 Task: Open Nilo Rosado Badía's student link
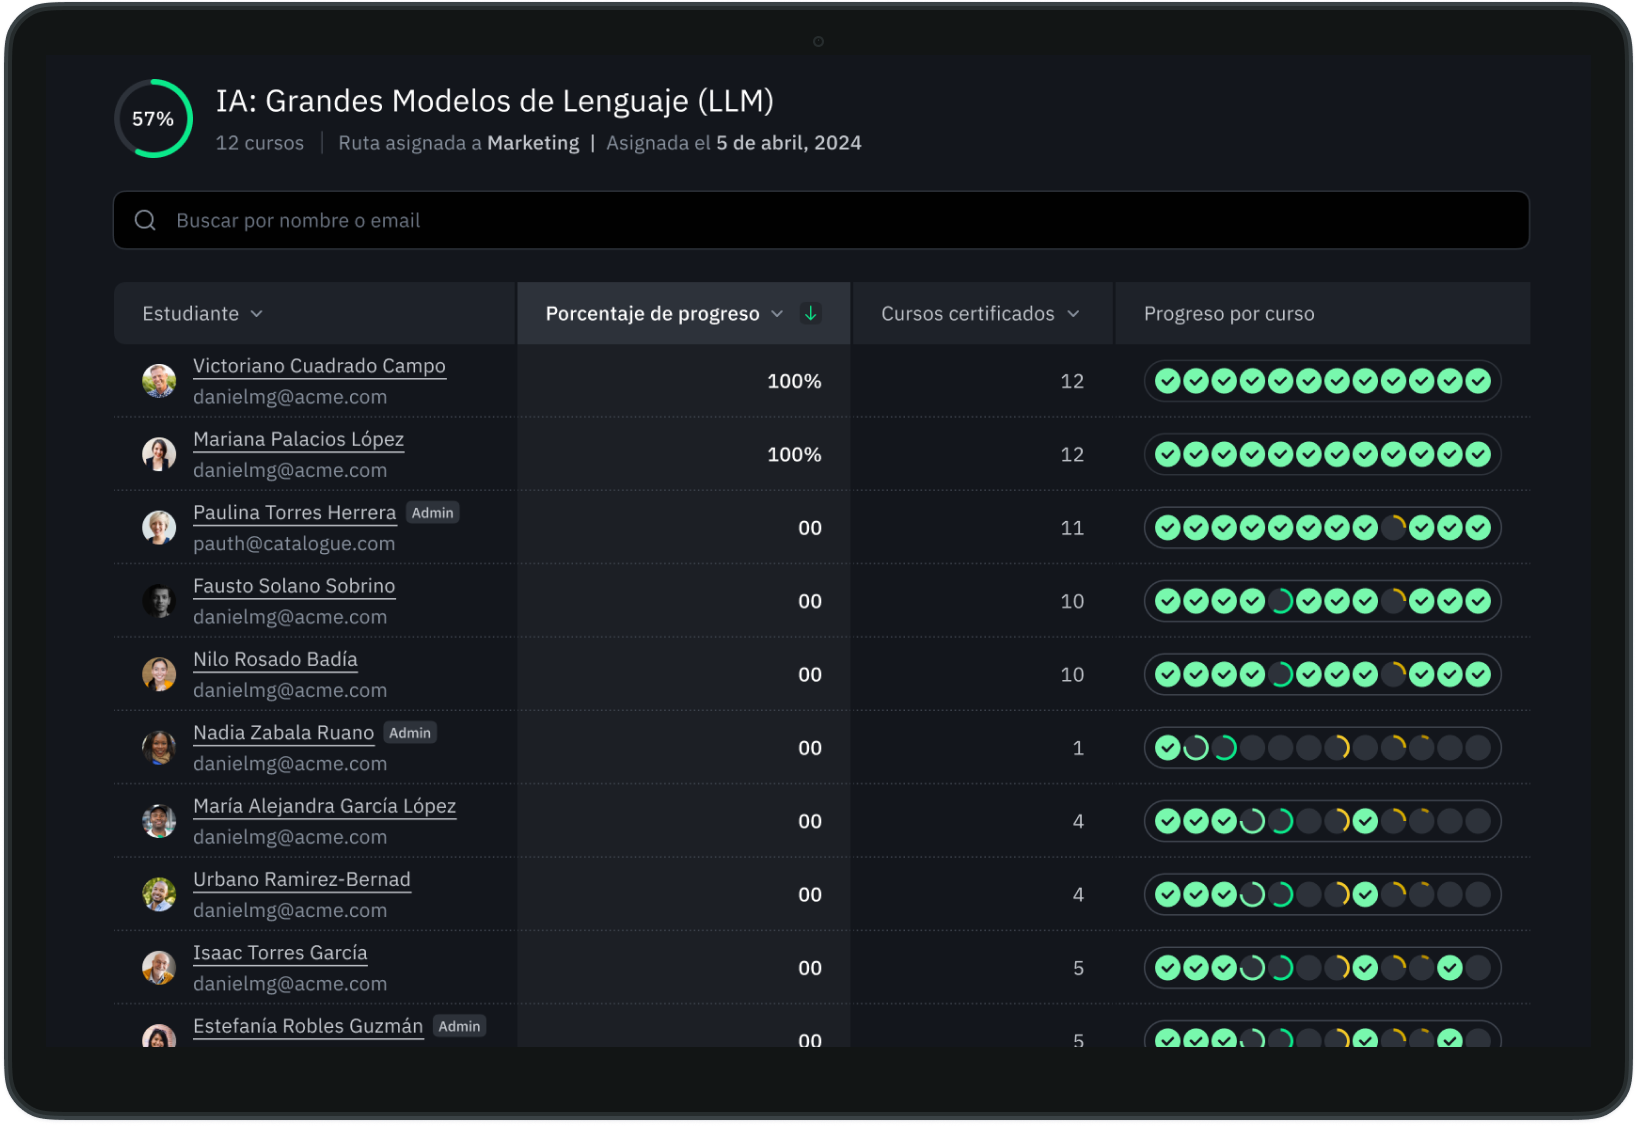coord(275,659)
